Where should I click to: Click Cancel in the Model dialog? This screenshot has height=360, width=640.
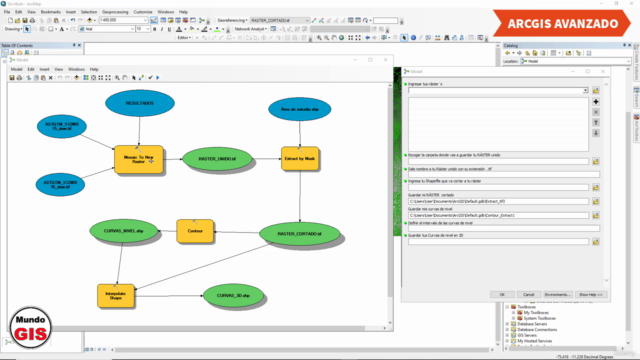pos(529,294)
